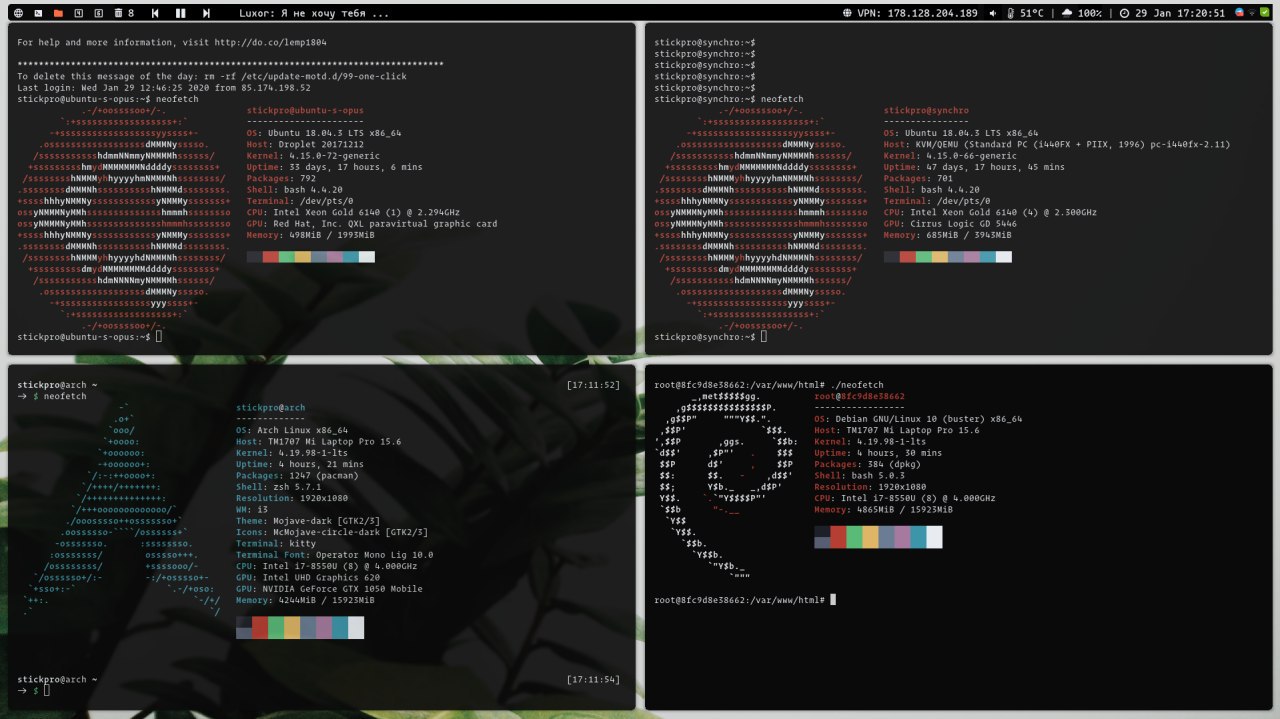The height and width of the screenshot is (719, 1280).
Task: Click the thermometer temperature icon
Action: click(1011, 13)
